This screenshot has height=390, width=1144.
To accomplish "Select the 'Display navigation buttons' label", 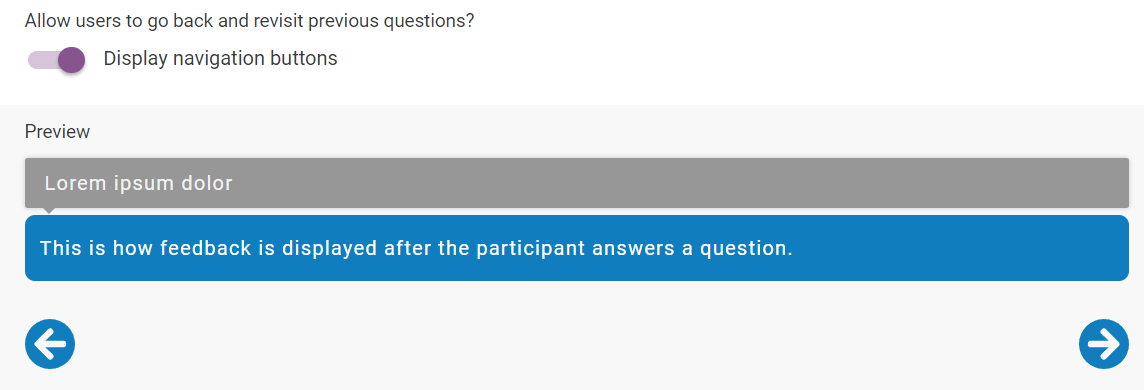I will 220,58.
